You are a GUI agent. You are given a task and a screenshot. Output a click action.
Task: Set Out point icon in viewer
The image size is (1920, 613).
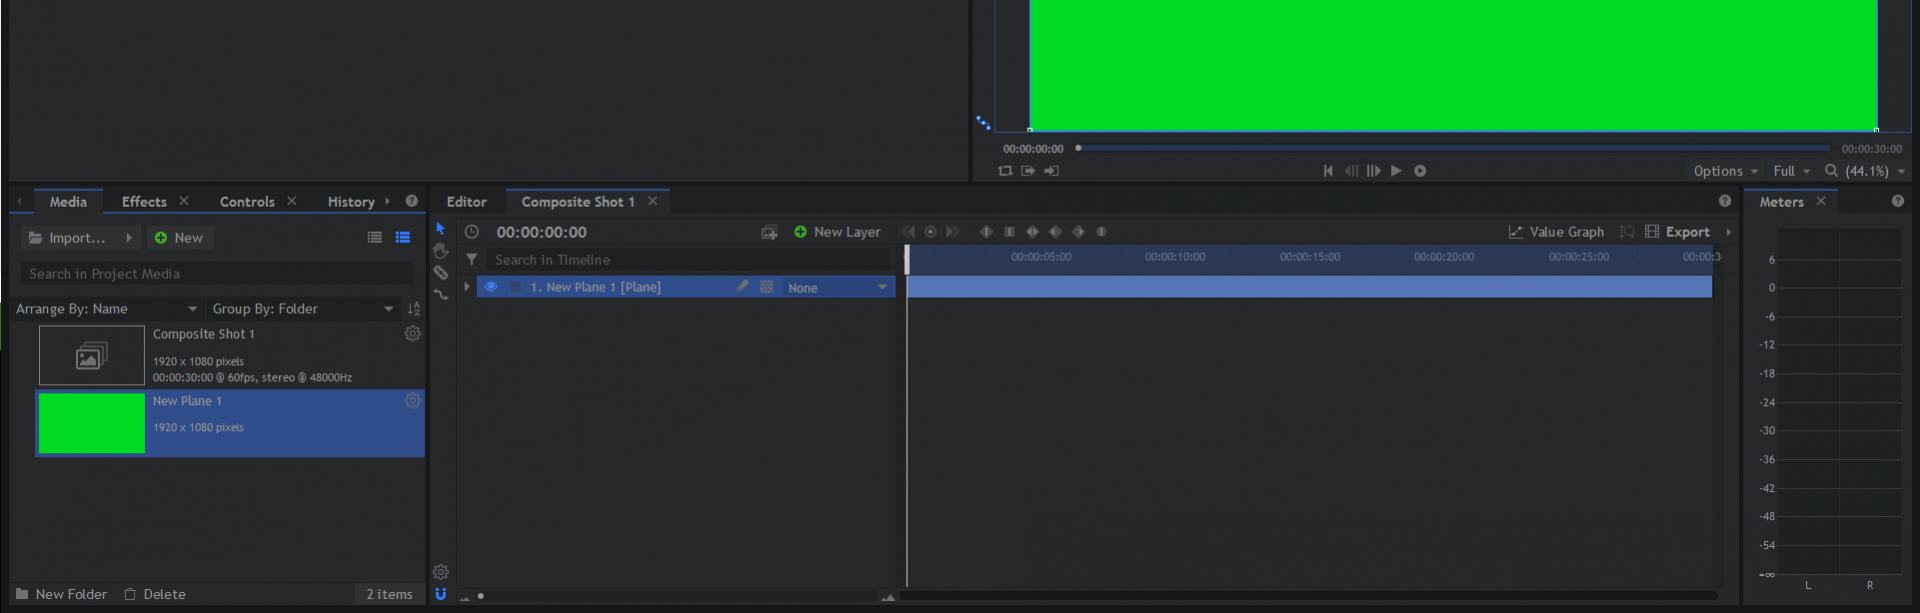(x=1051, y=171)
